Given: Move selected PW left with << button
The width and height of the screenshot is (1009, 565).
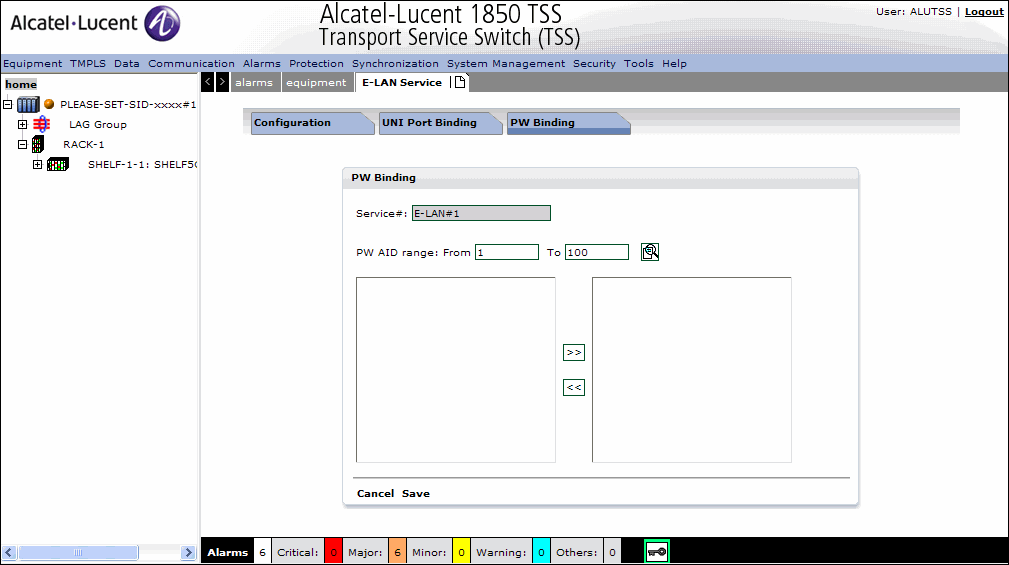Looking at the screenshot, I should 573,387.
